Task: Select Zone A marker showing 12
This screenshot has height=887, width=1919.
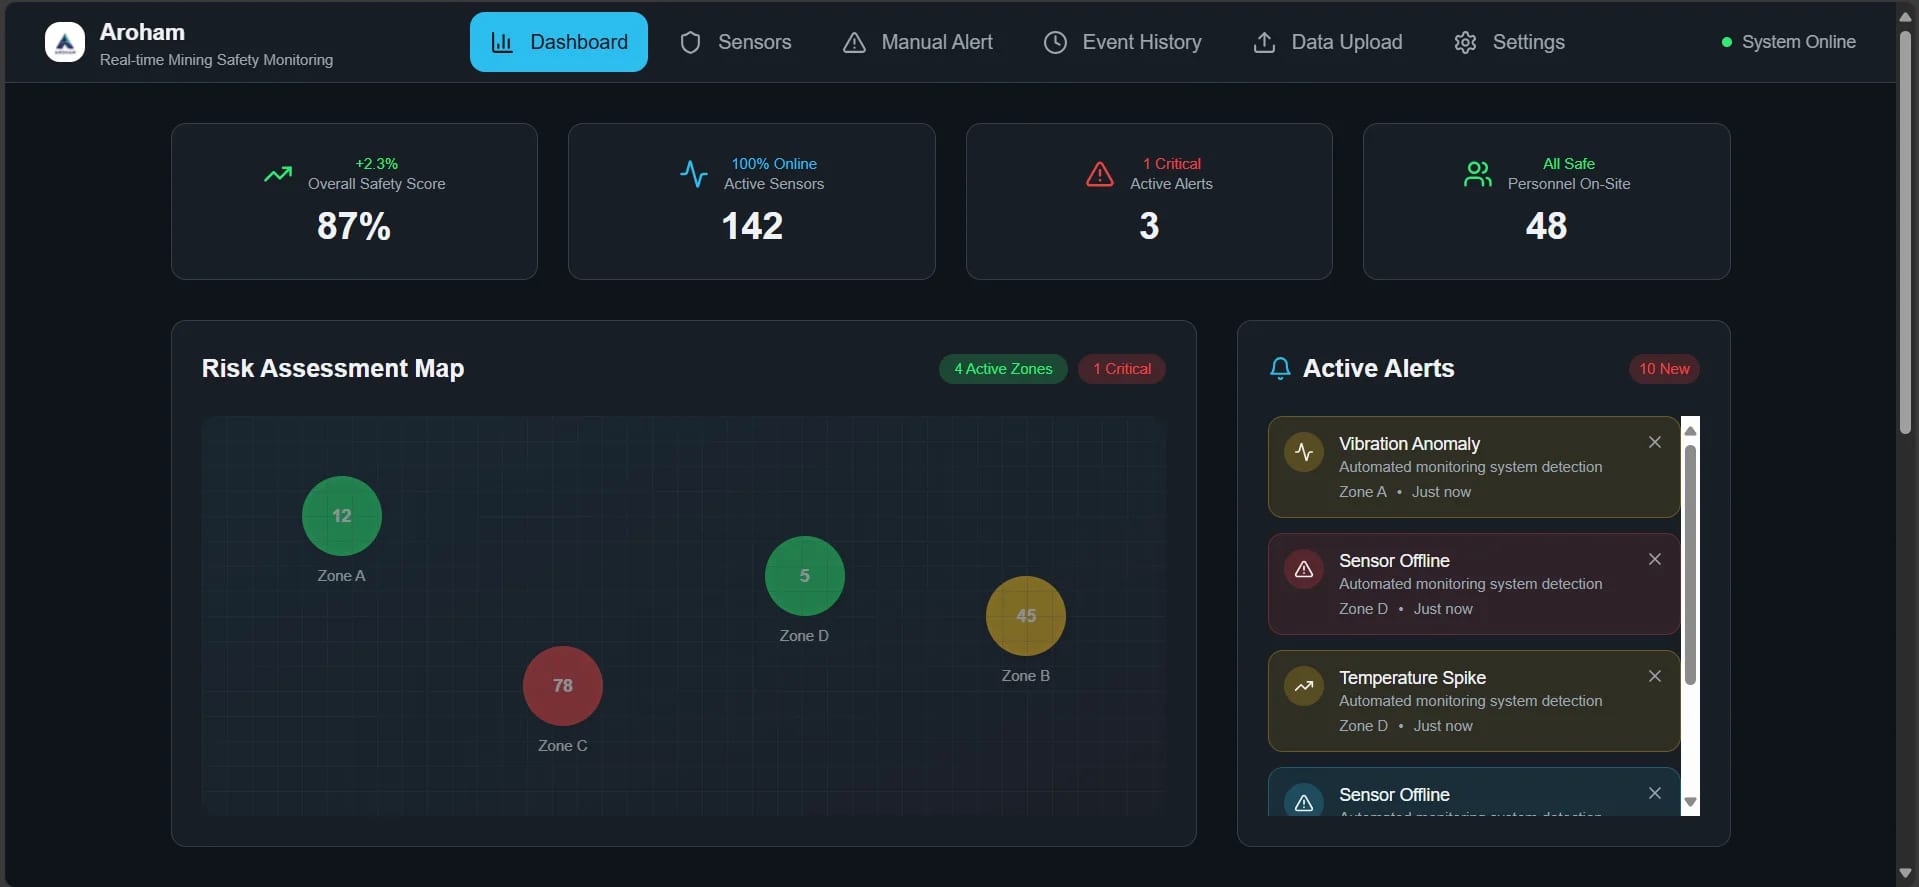Action: click(x=342, y=516)
